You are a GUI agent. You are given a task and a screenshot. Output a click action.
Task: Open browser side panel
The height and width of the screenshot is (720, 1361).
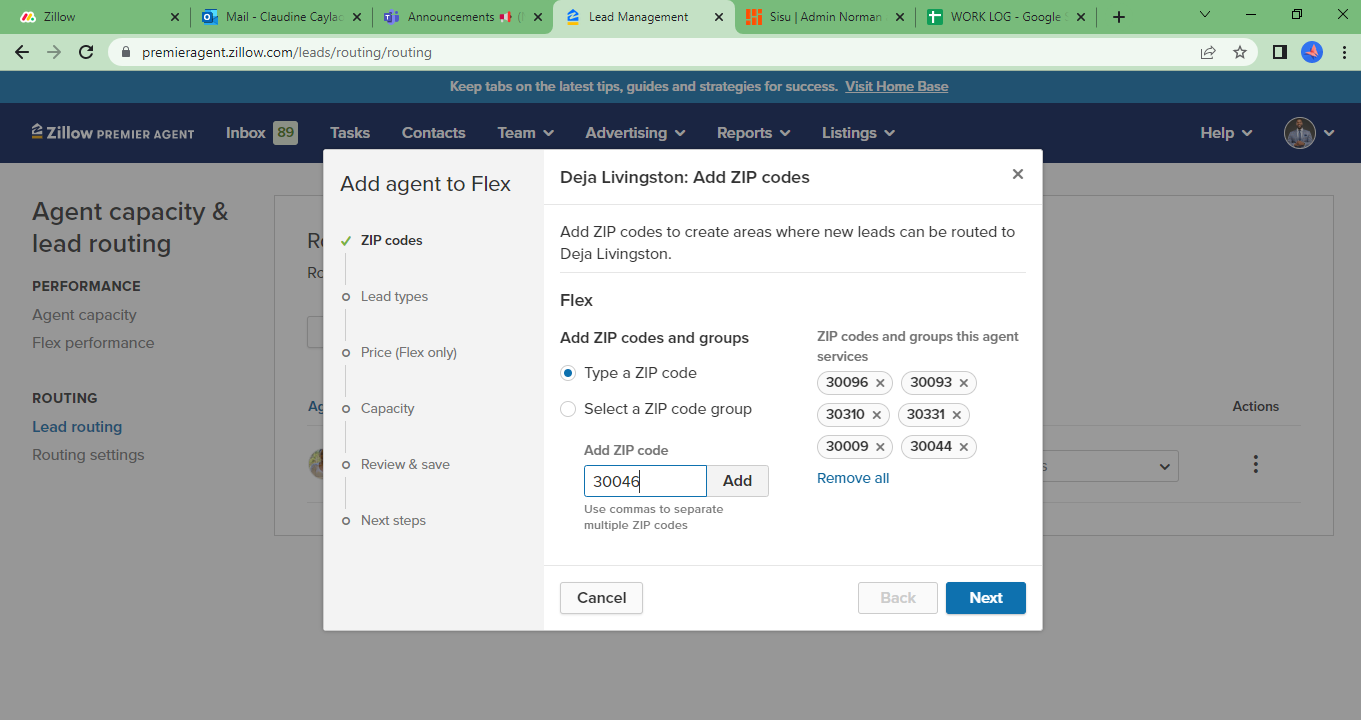(x=1279, y=52)
